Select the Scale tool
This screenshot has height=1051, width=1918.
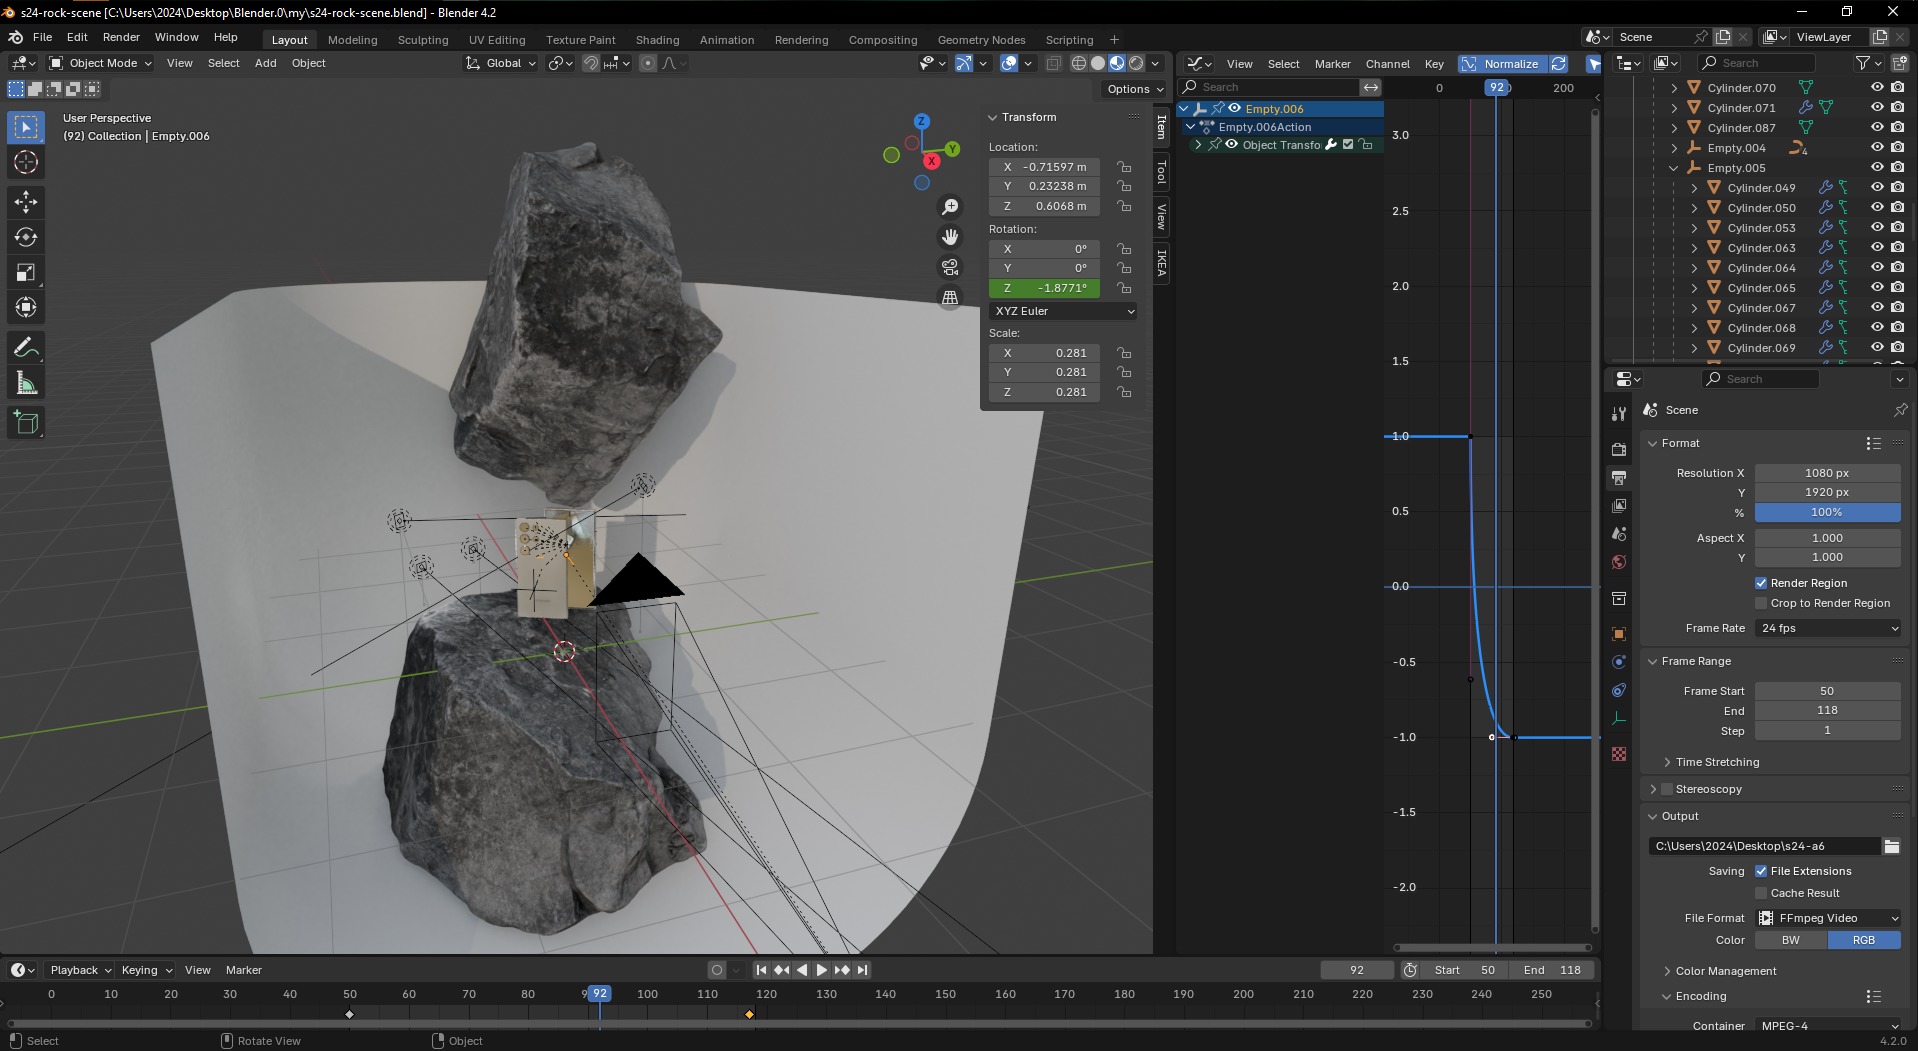[26, 272]
